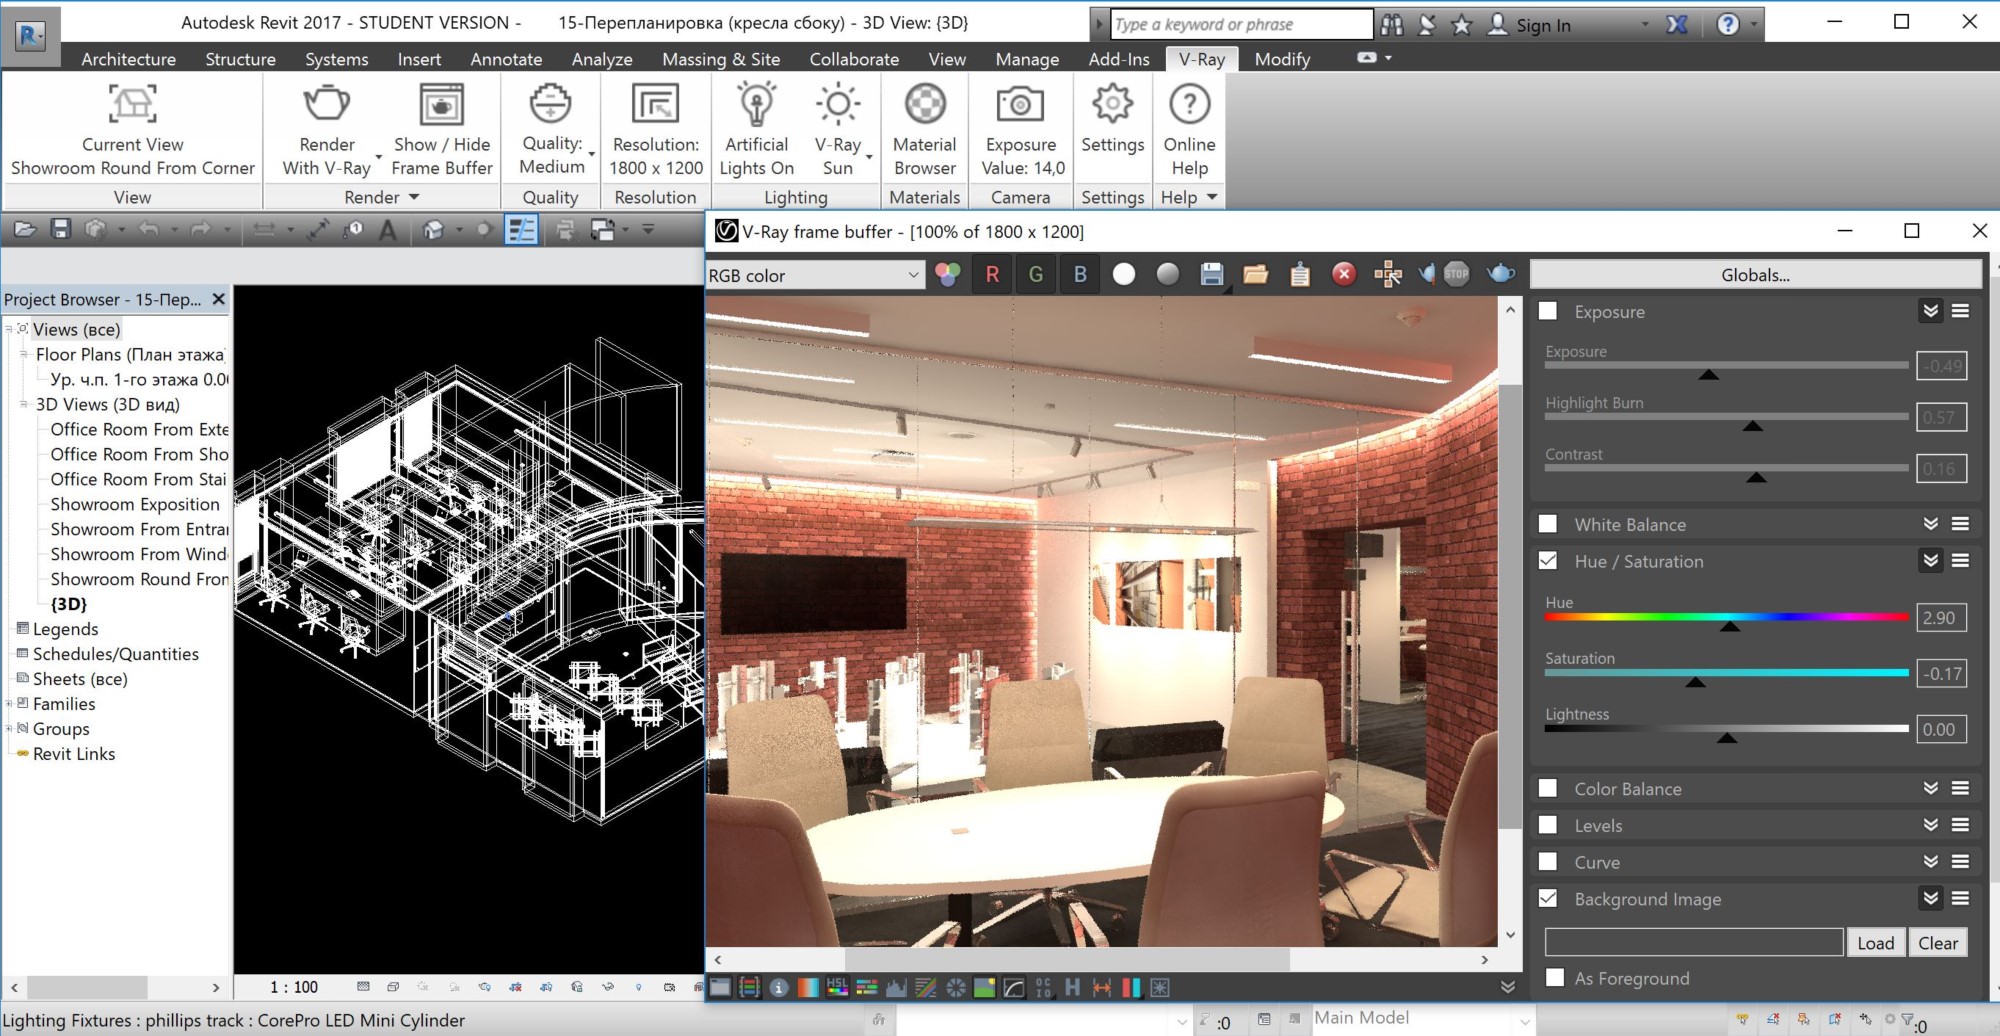Open the Architecture ribbon tab
This screenshot has height=1036, width=2000.
point(128,59)
